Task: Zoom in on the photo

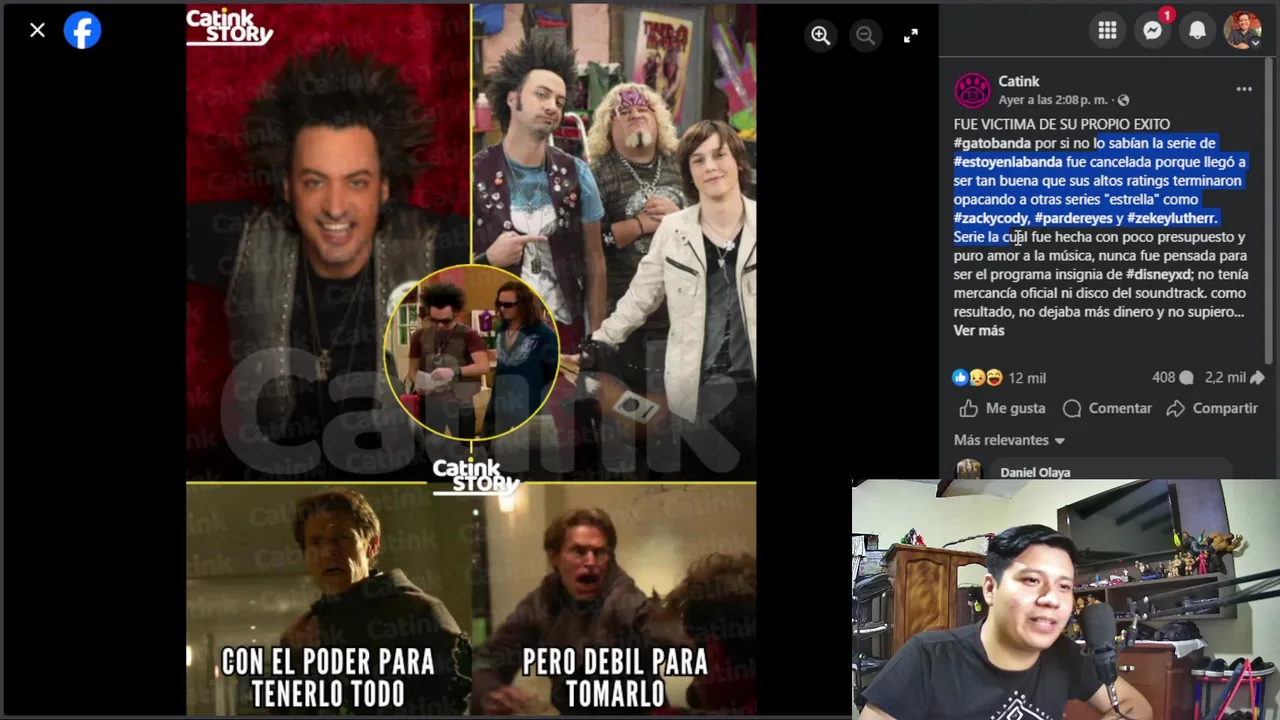Action: point(821,36)
